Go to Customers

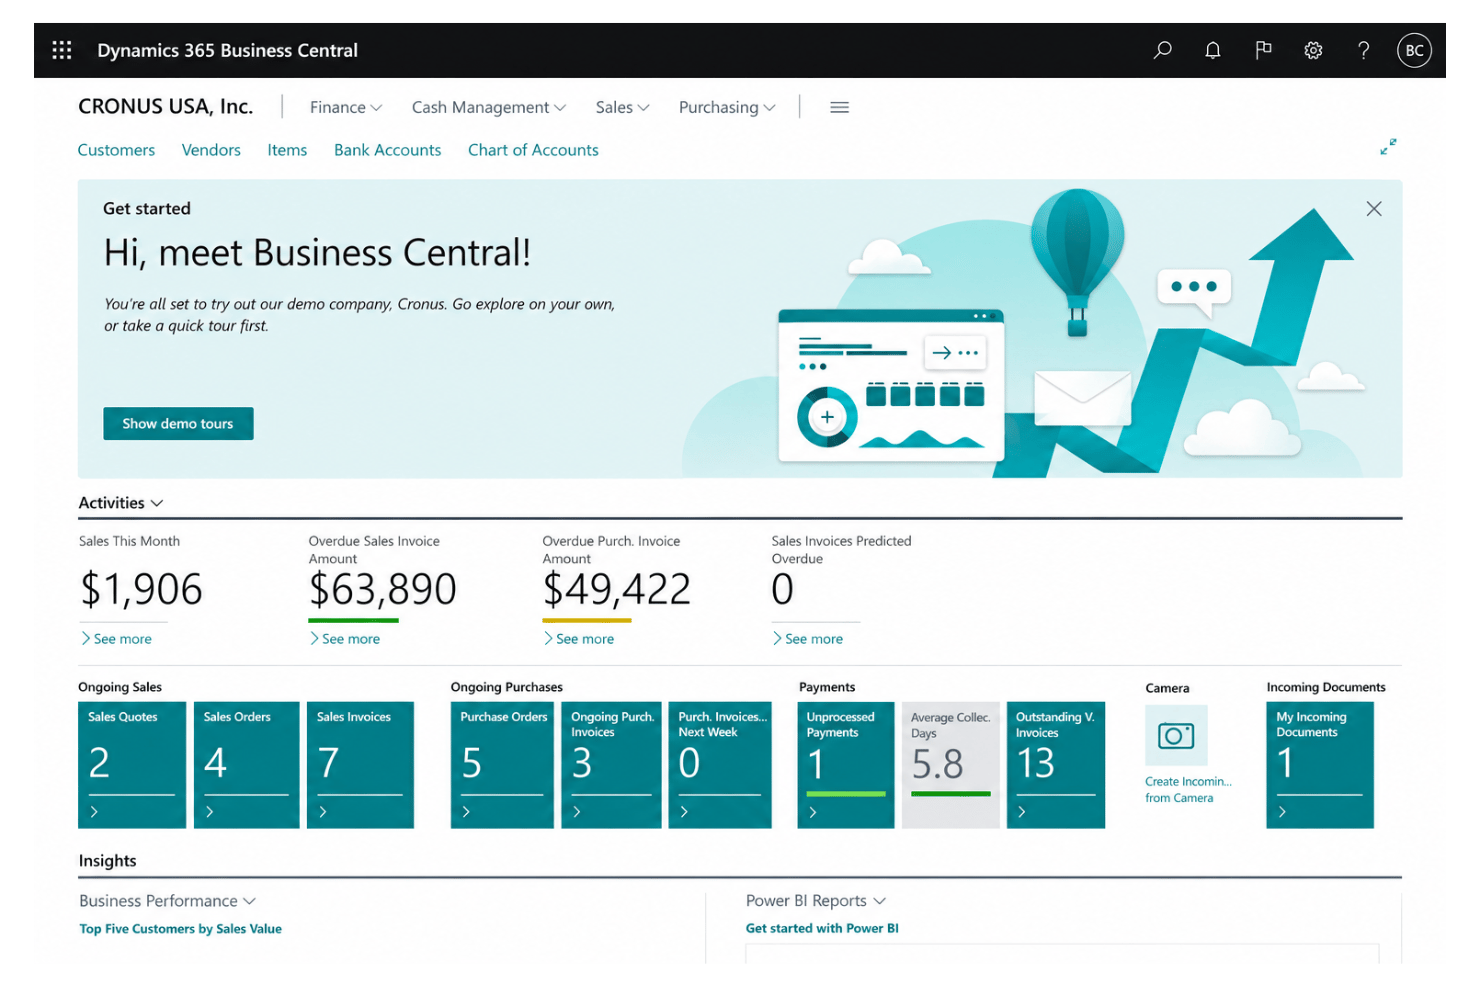pos(116,150)
